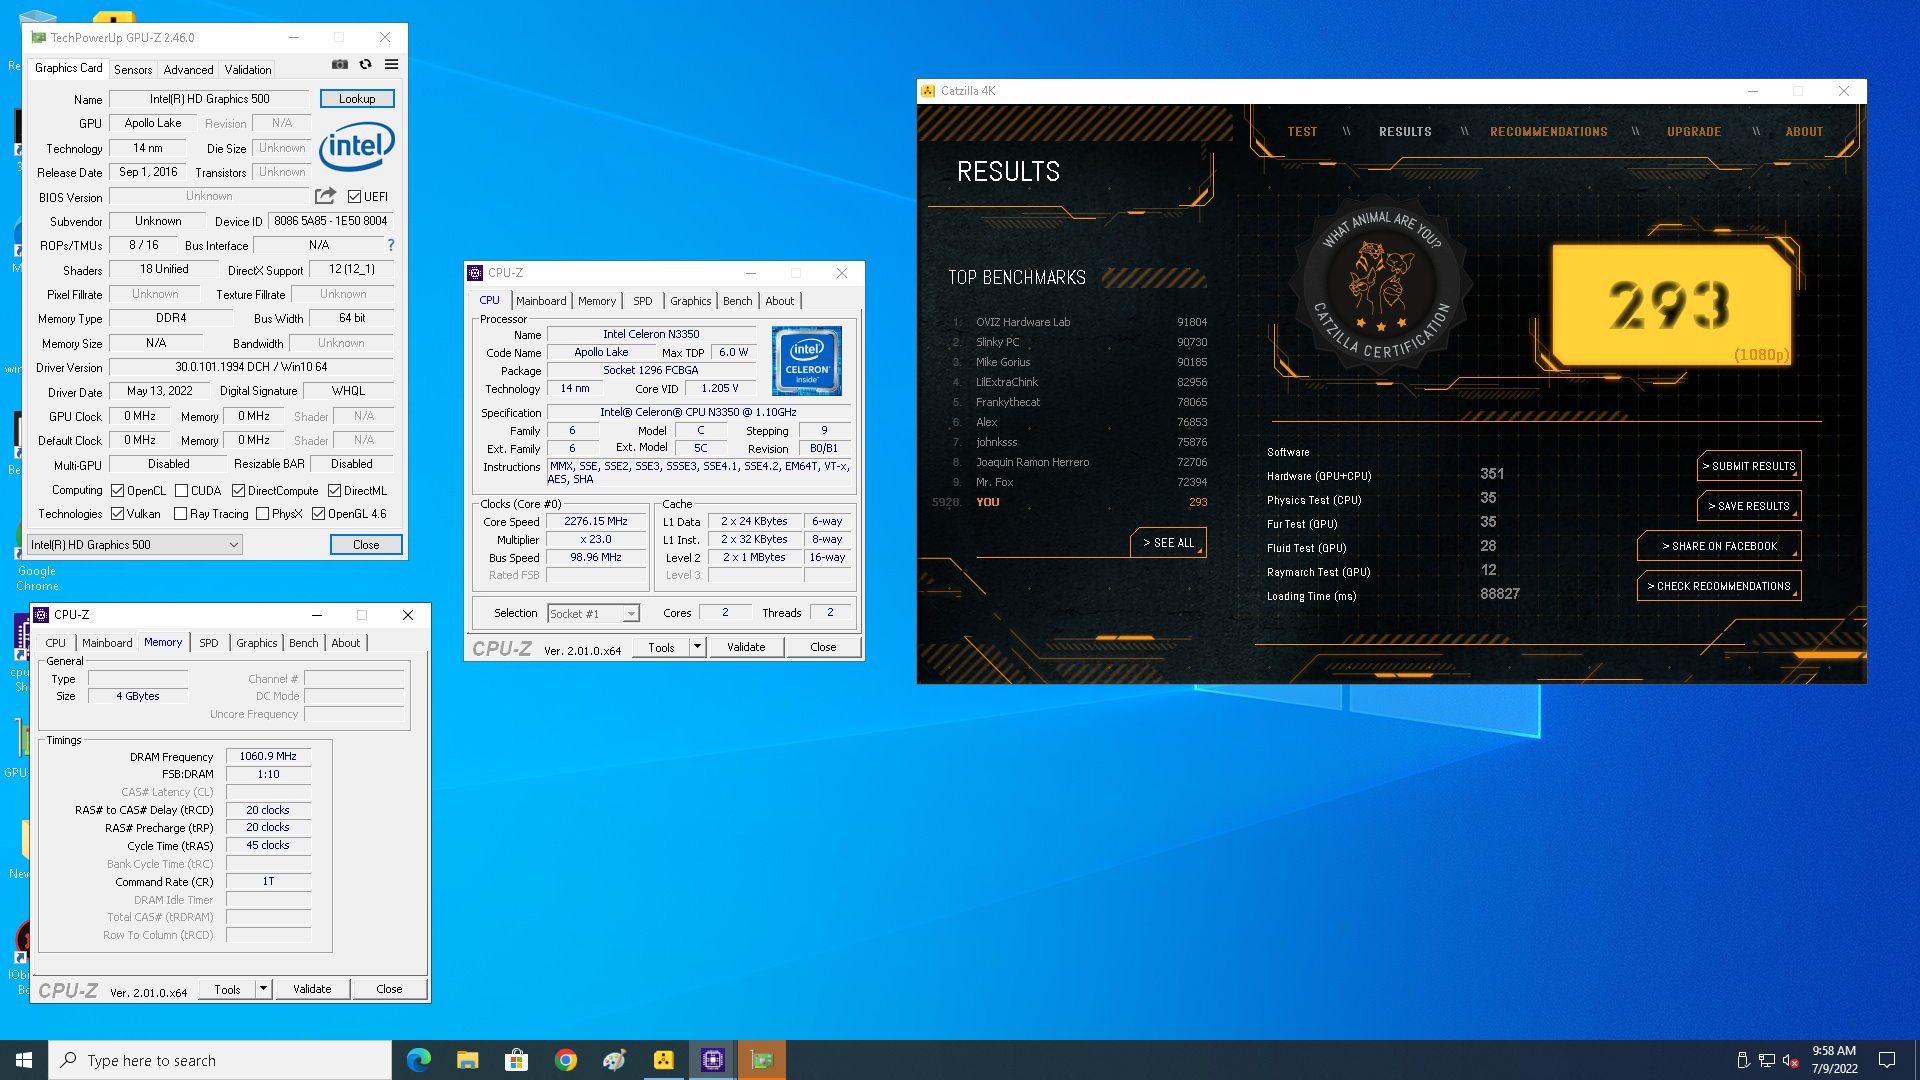The width and height of the screenshot is (1920, 1080).
Task: Click the paint/rocket taskbar icon
Action: point(615,1060)
